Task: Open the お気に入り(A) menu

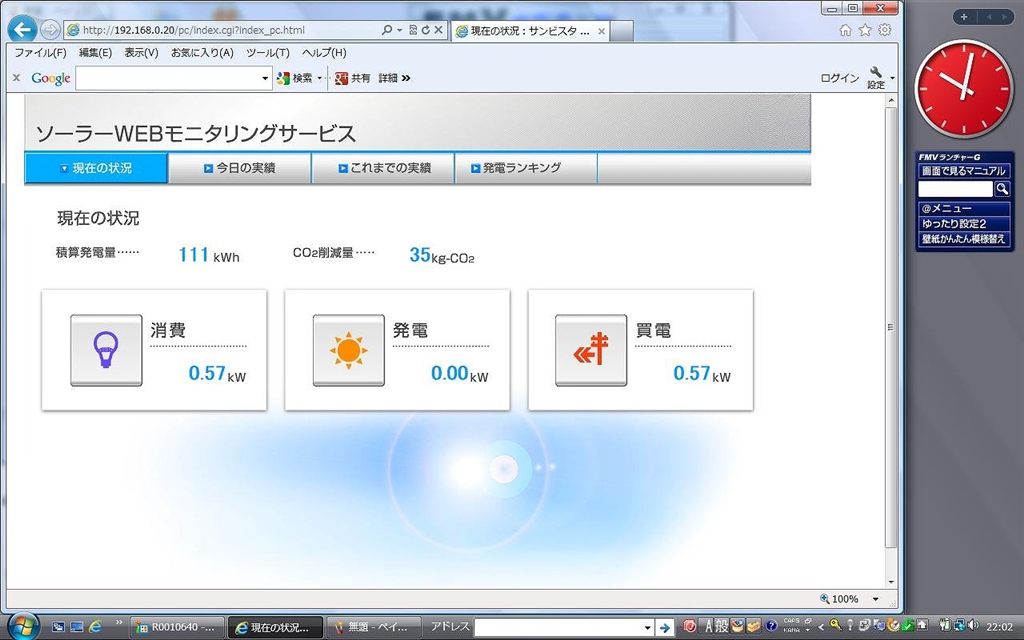Action: coord(202,53)
